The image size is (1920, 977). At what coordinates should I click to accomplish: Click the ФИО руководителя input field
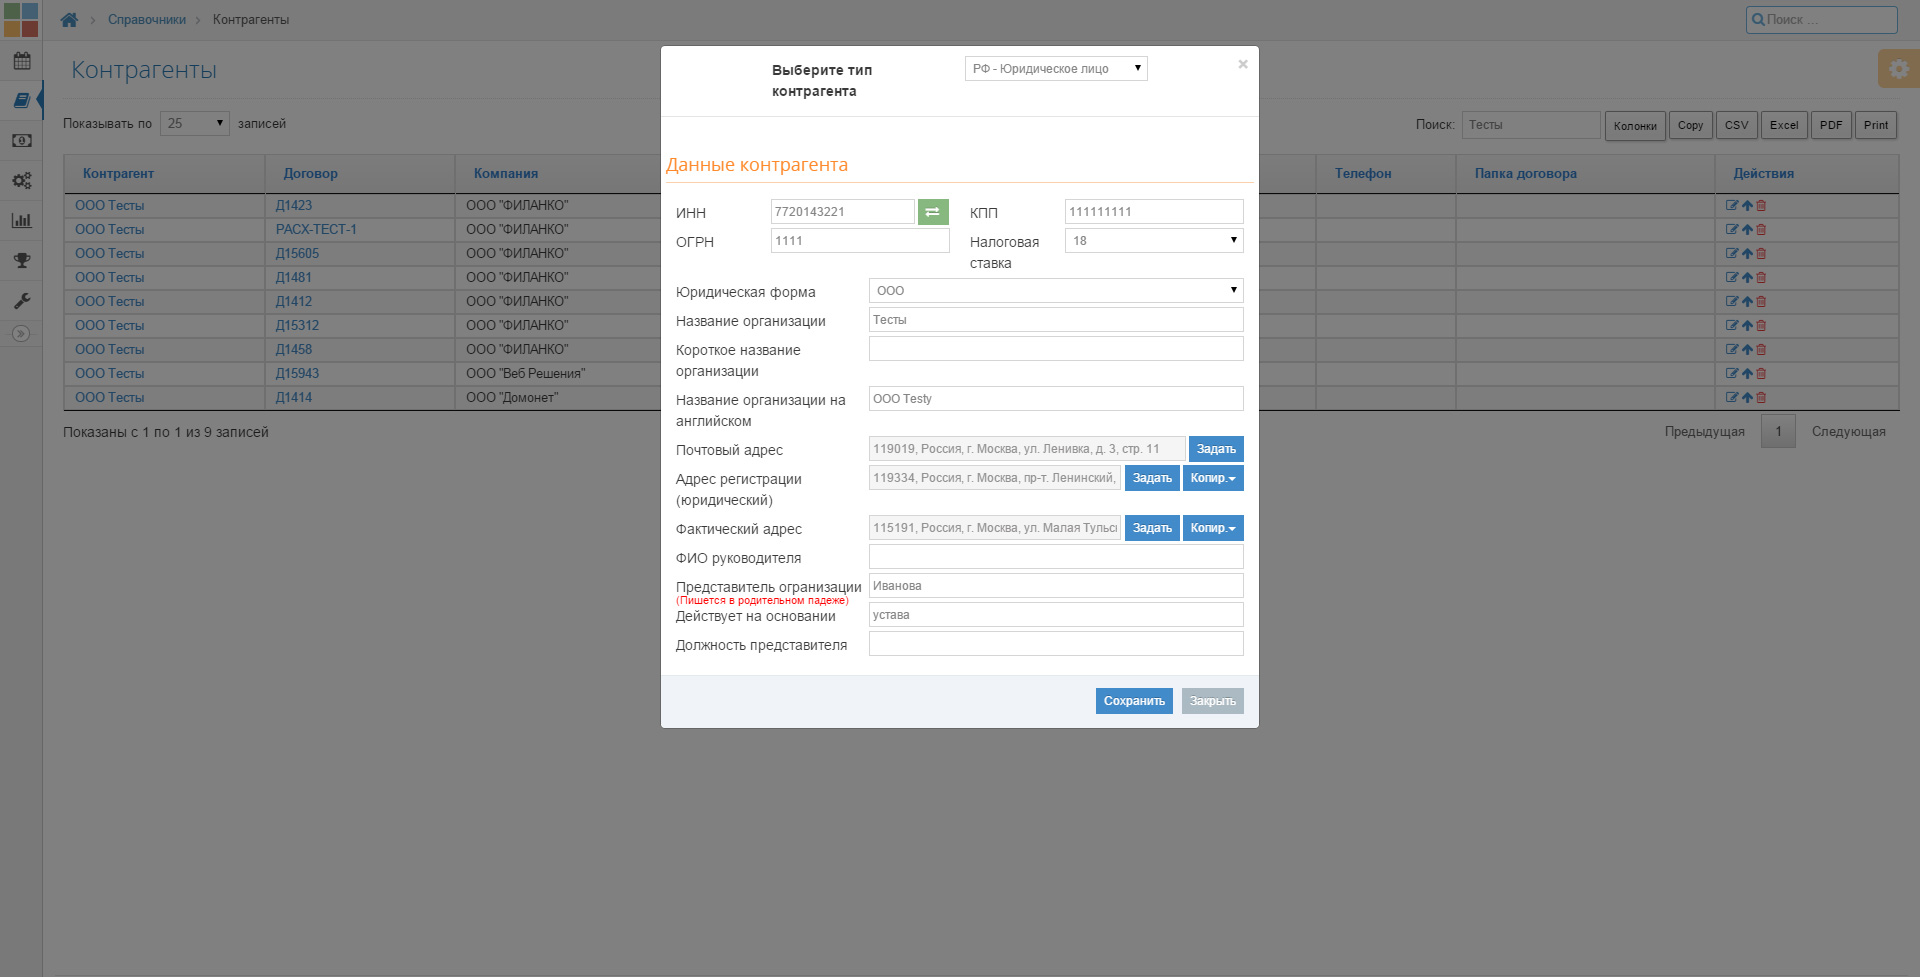click(1055, 557)
